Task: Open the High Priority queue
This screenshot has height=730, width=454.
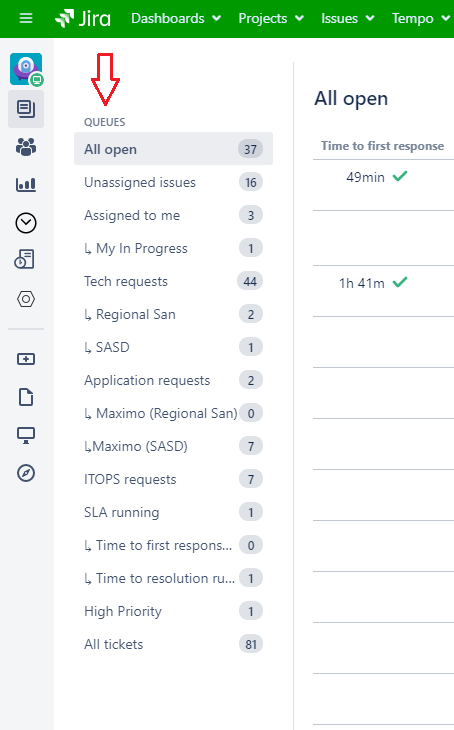Action: (x=173, y=611)
